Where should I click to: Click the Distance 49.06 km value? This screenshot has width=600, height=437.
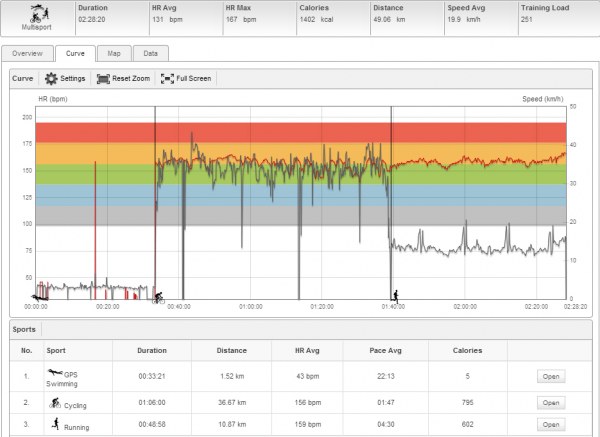tap(389, 20)
